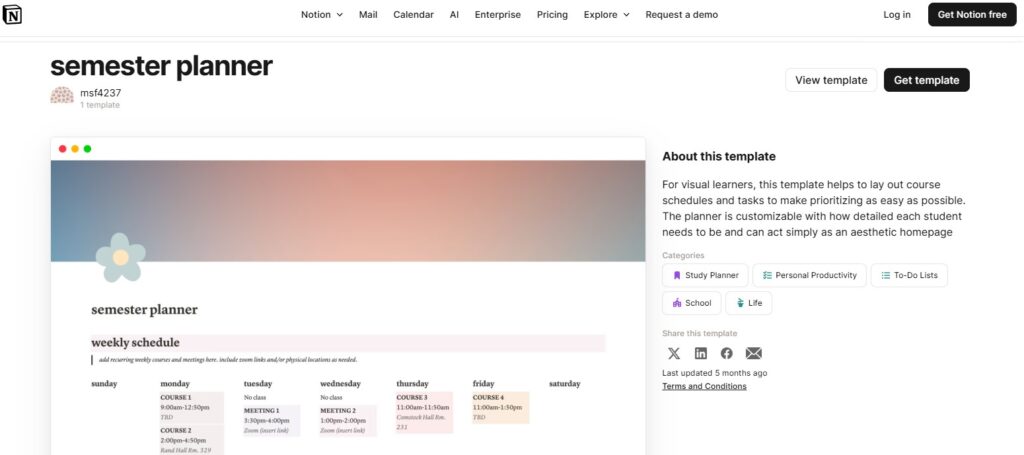This screenshot has width=1024, height=455.
Task: Go to the Pricing page
Action: pyautogui.click(x=552, y=15)
